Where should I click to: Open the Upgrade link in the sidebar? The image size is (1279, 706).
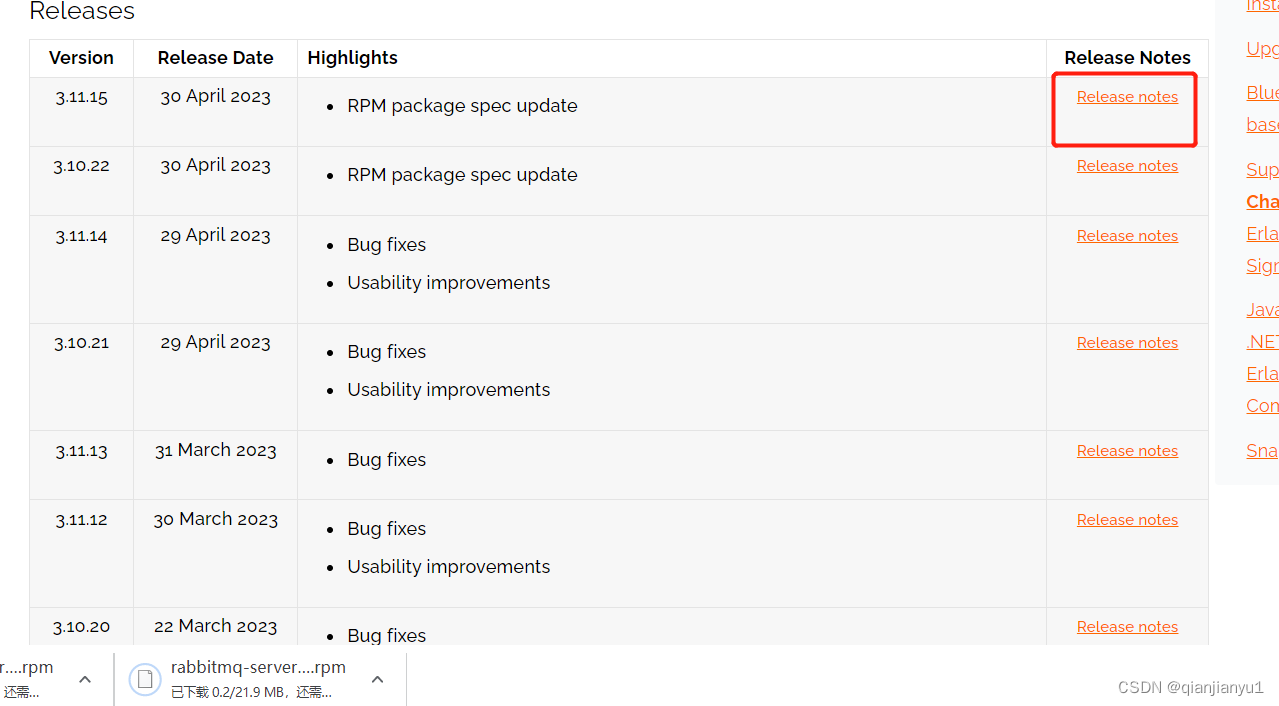pos(1262,48)
